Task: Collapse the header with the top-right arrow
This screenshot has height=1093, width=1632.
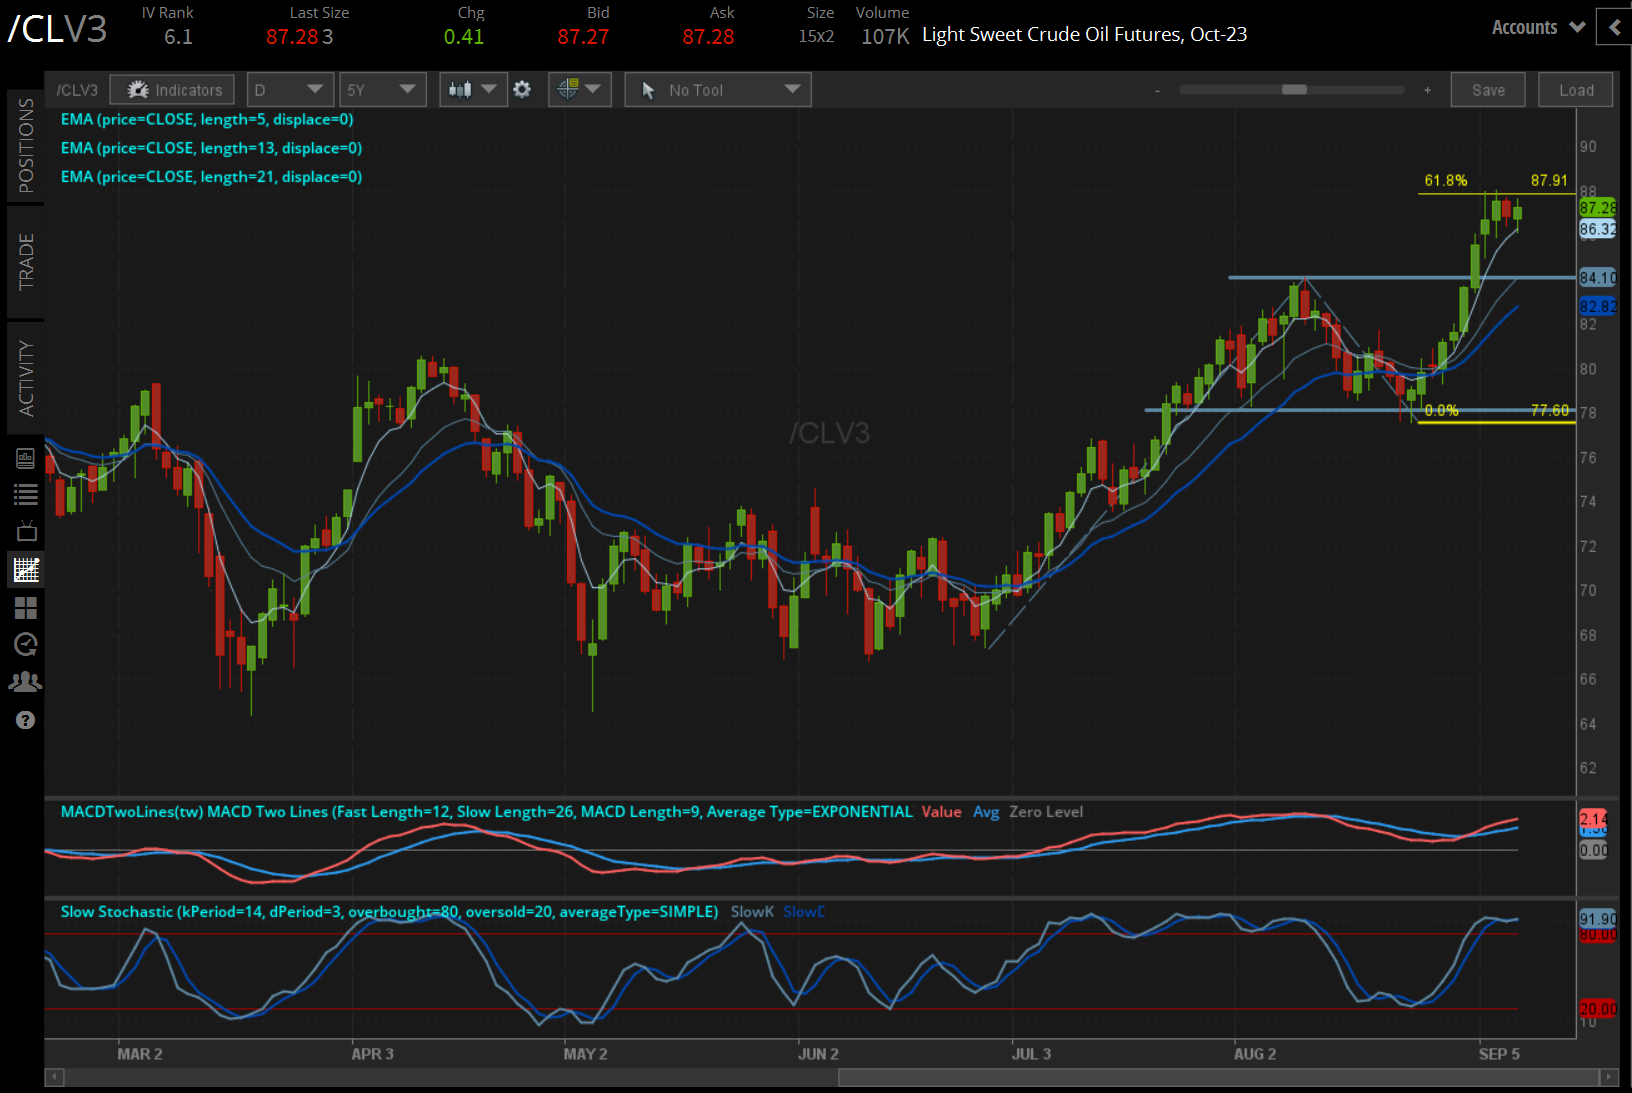Action: (1614, 27)
